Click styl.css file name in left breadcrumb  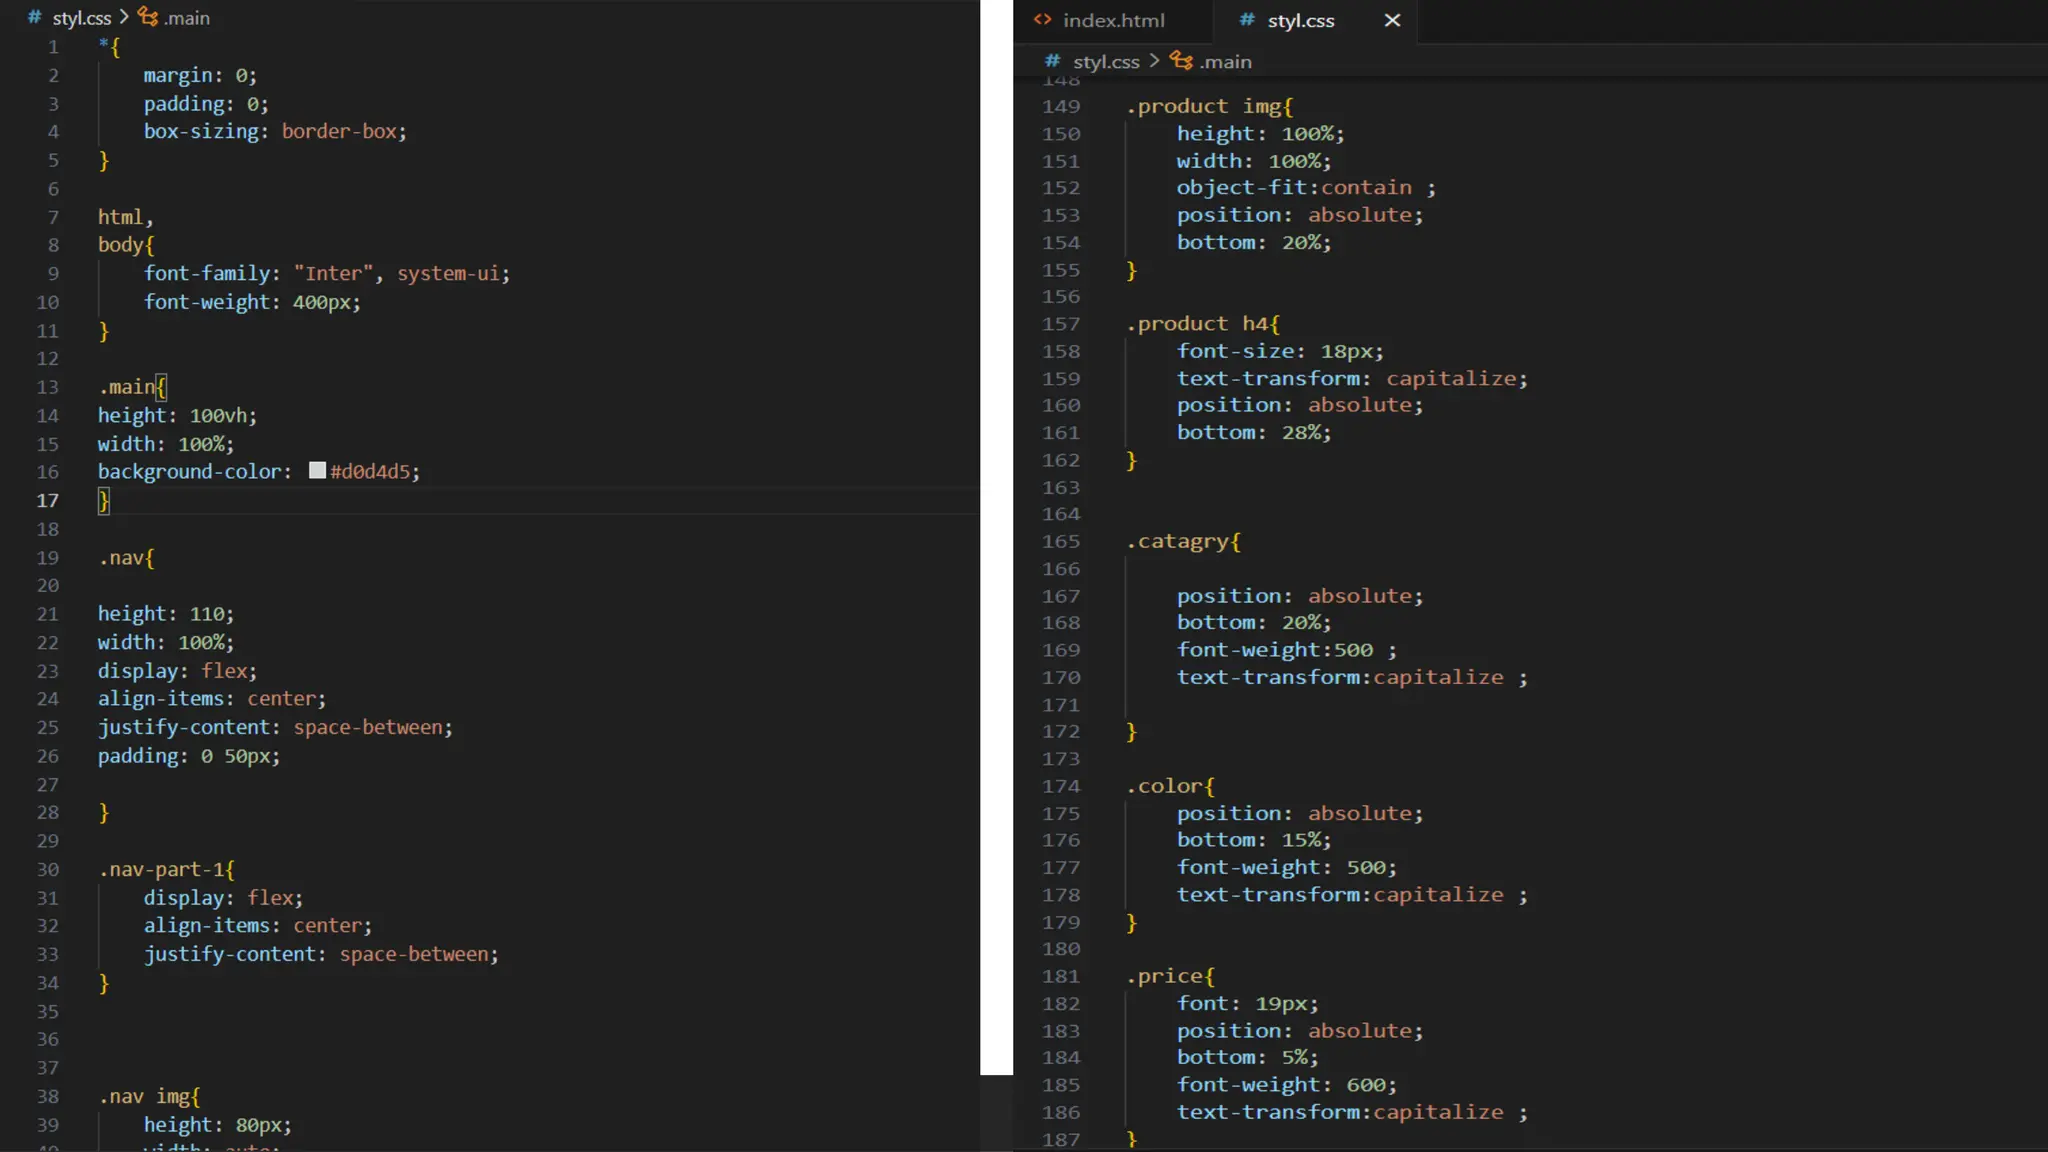[x=82, y=18]
